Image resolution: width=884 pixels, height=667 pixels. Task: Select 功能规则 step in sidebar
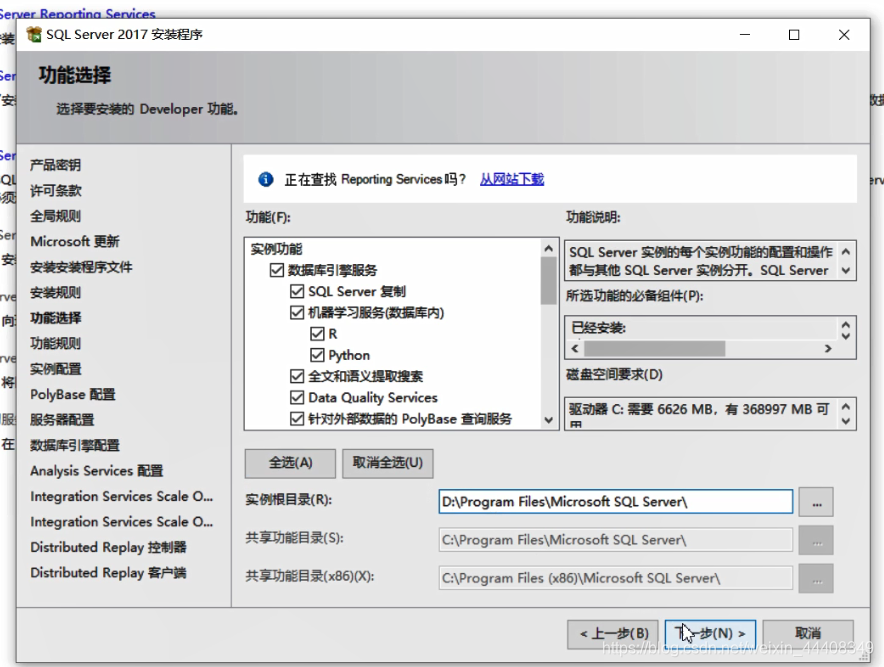click(55, 343)
